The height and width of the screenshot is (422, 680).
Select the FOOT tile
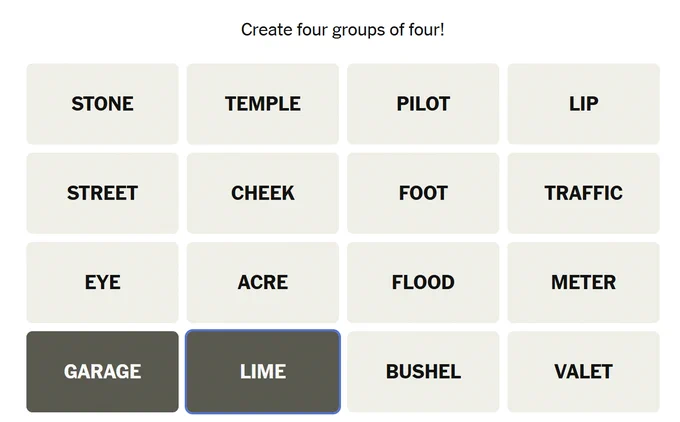[x=423, y=193]
